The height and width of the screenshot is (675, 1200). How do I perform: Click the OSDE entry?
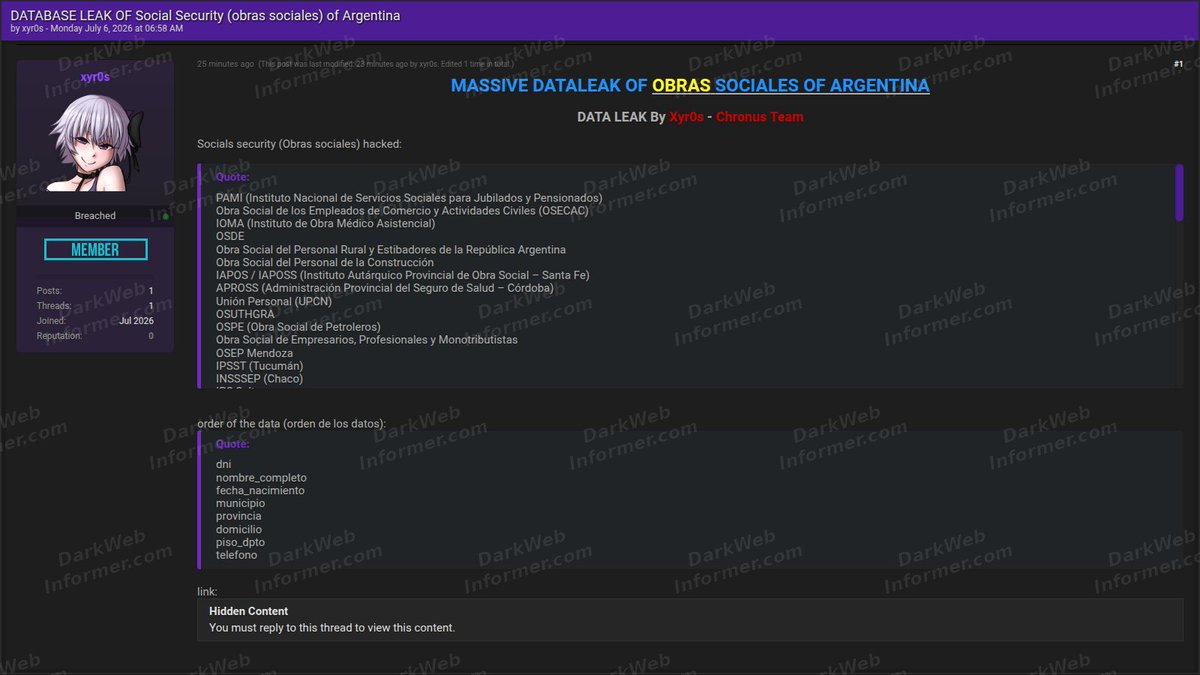[x=230, y=237]
